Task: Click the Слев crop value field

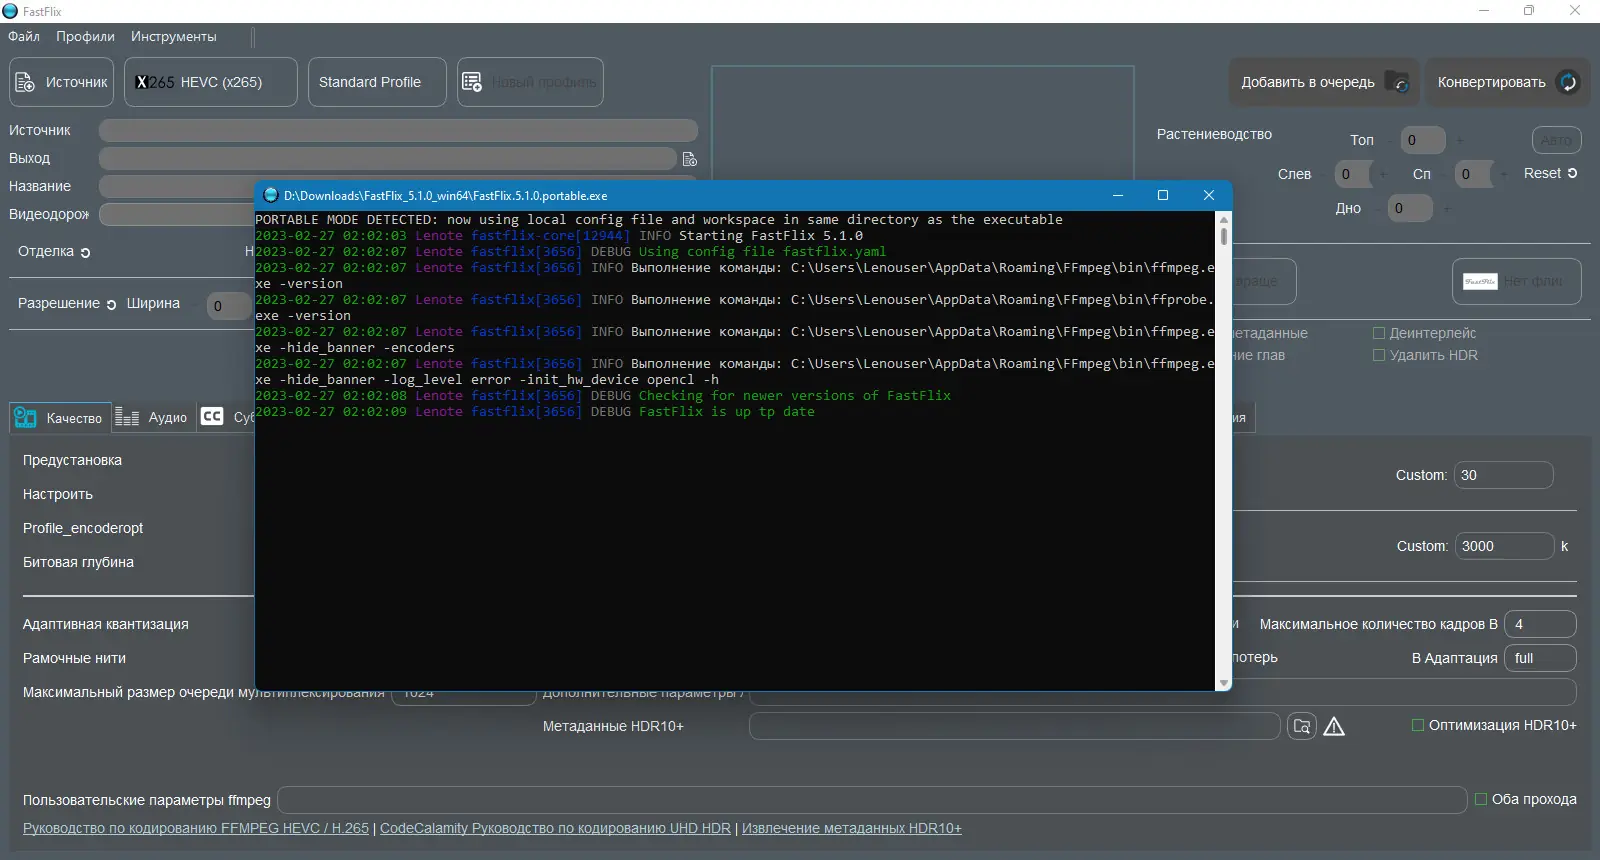Action: 1353,174
